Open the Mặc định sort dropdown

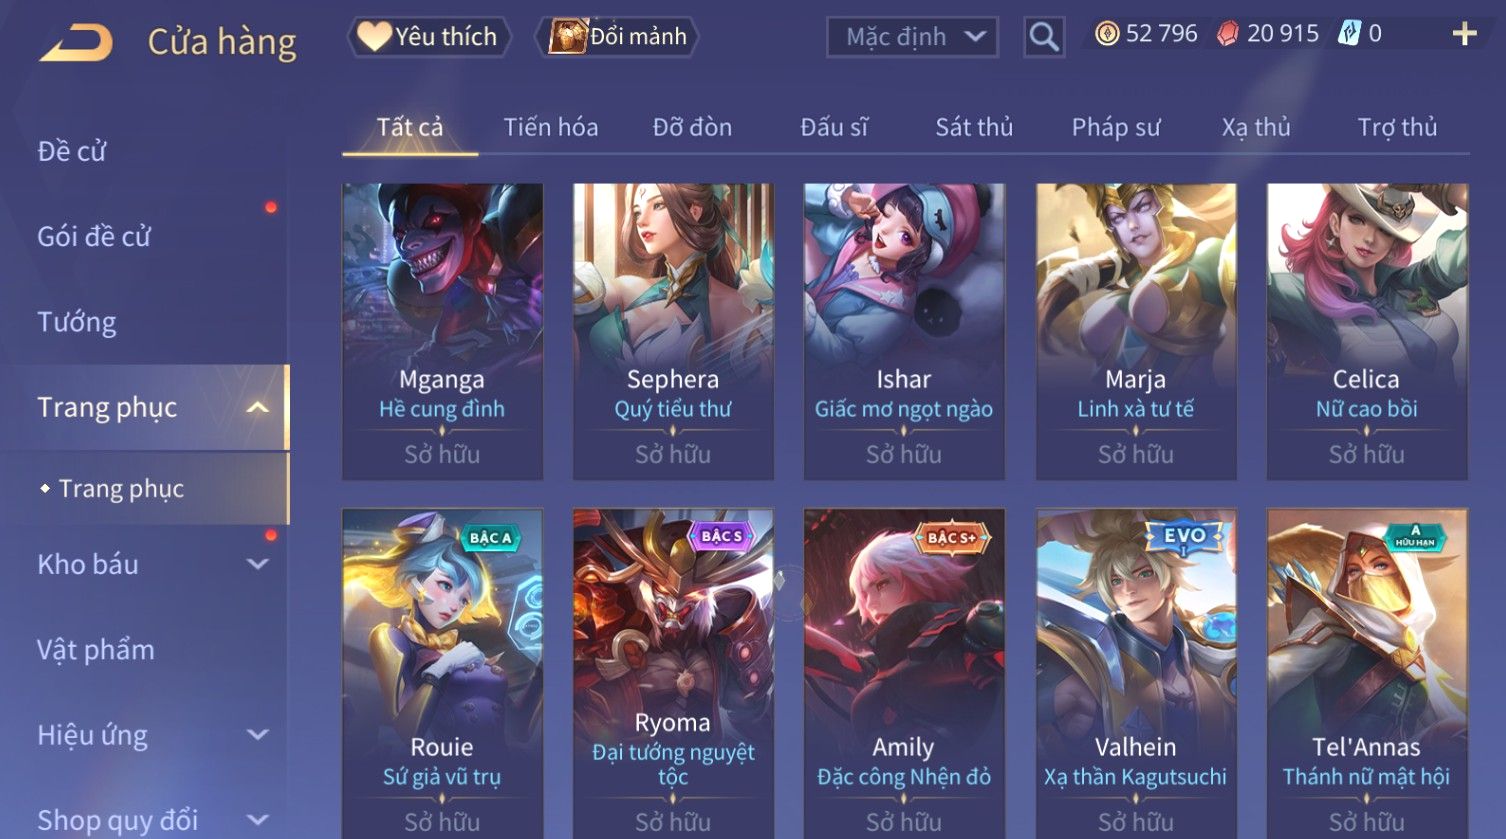[x=912, y=37]
